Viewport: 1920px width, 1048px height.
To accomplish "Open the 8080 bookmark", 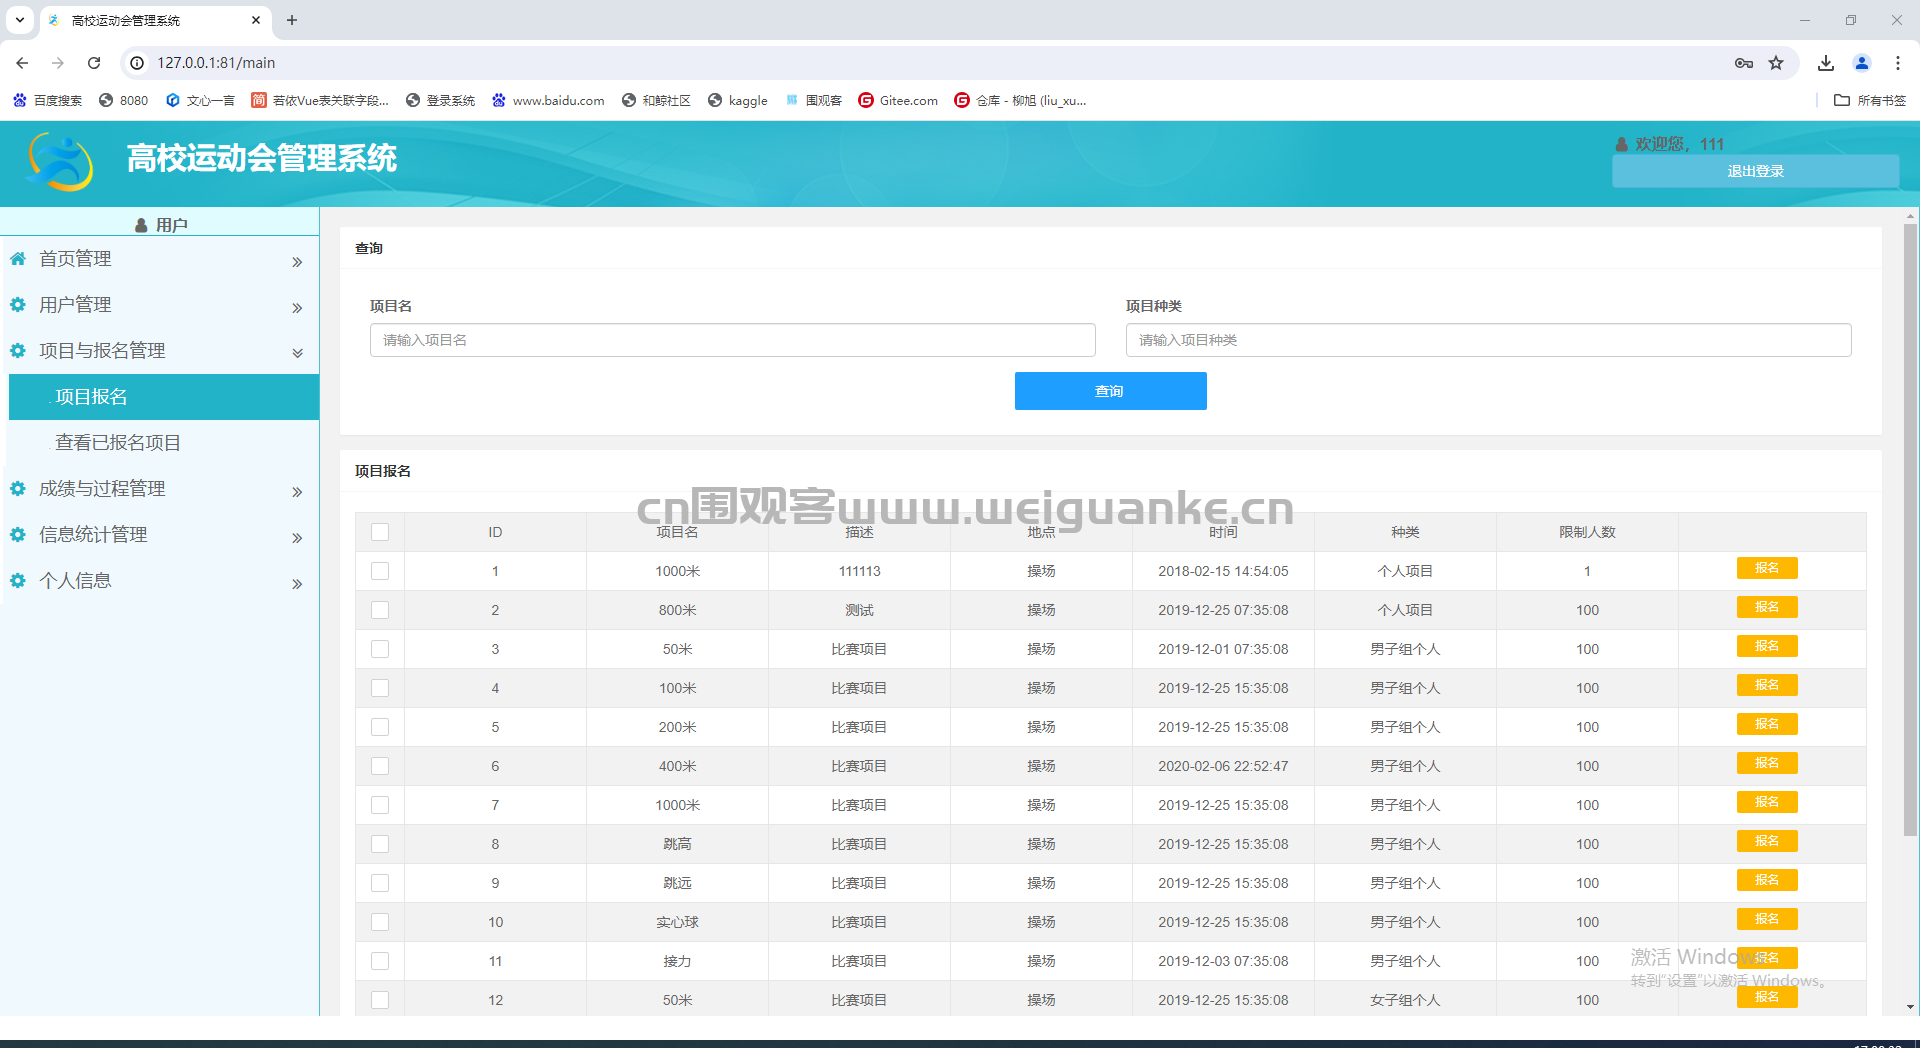I will coord(123,100).
